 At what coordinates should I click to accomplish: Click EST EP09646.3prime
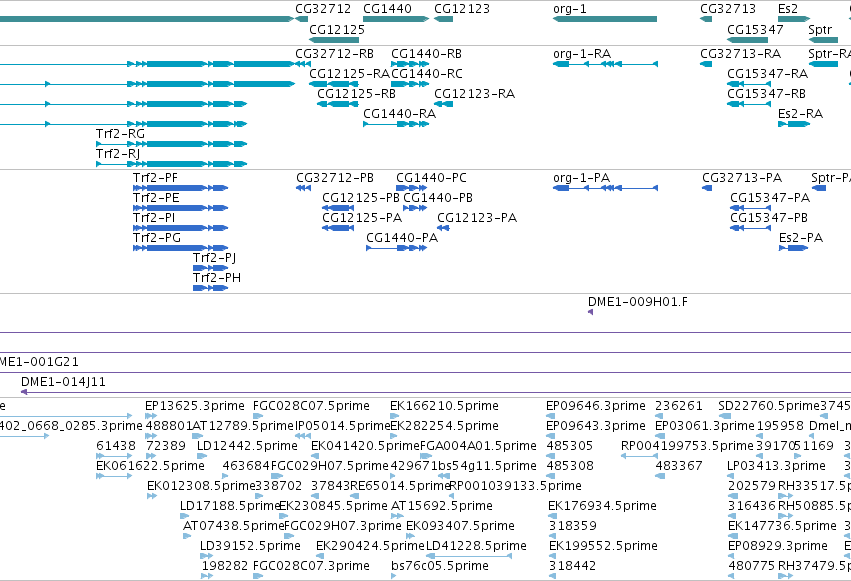coord(551,416)
